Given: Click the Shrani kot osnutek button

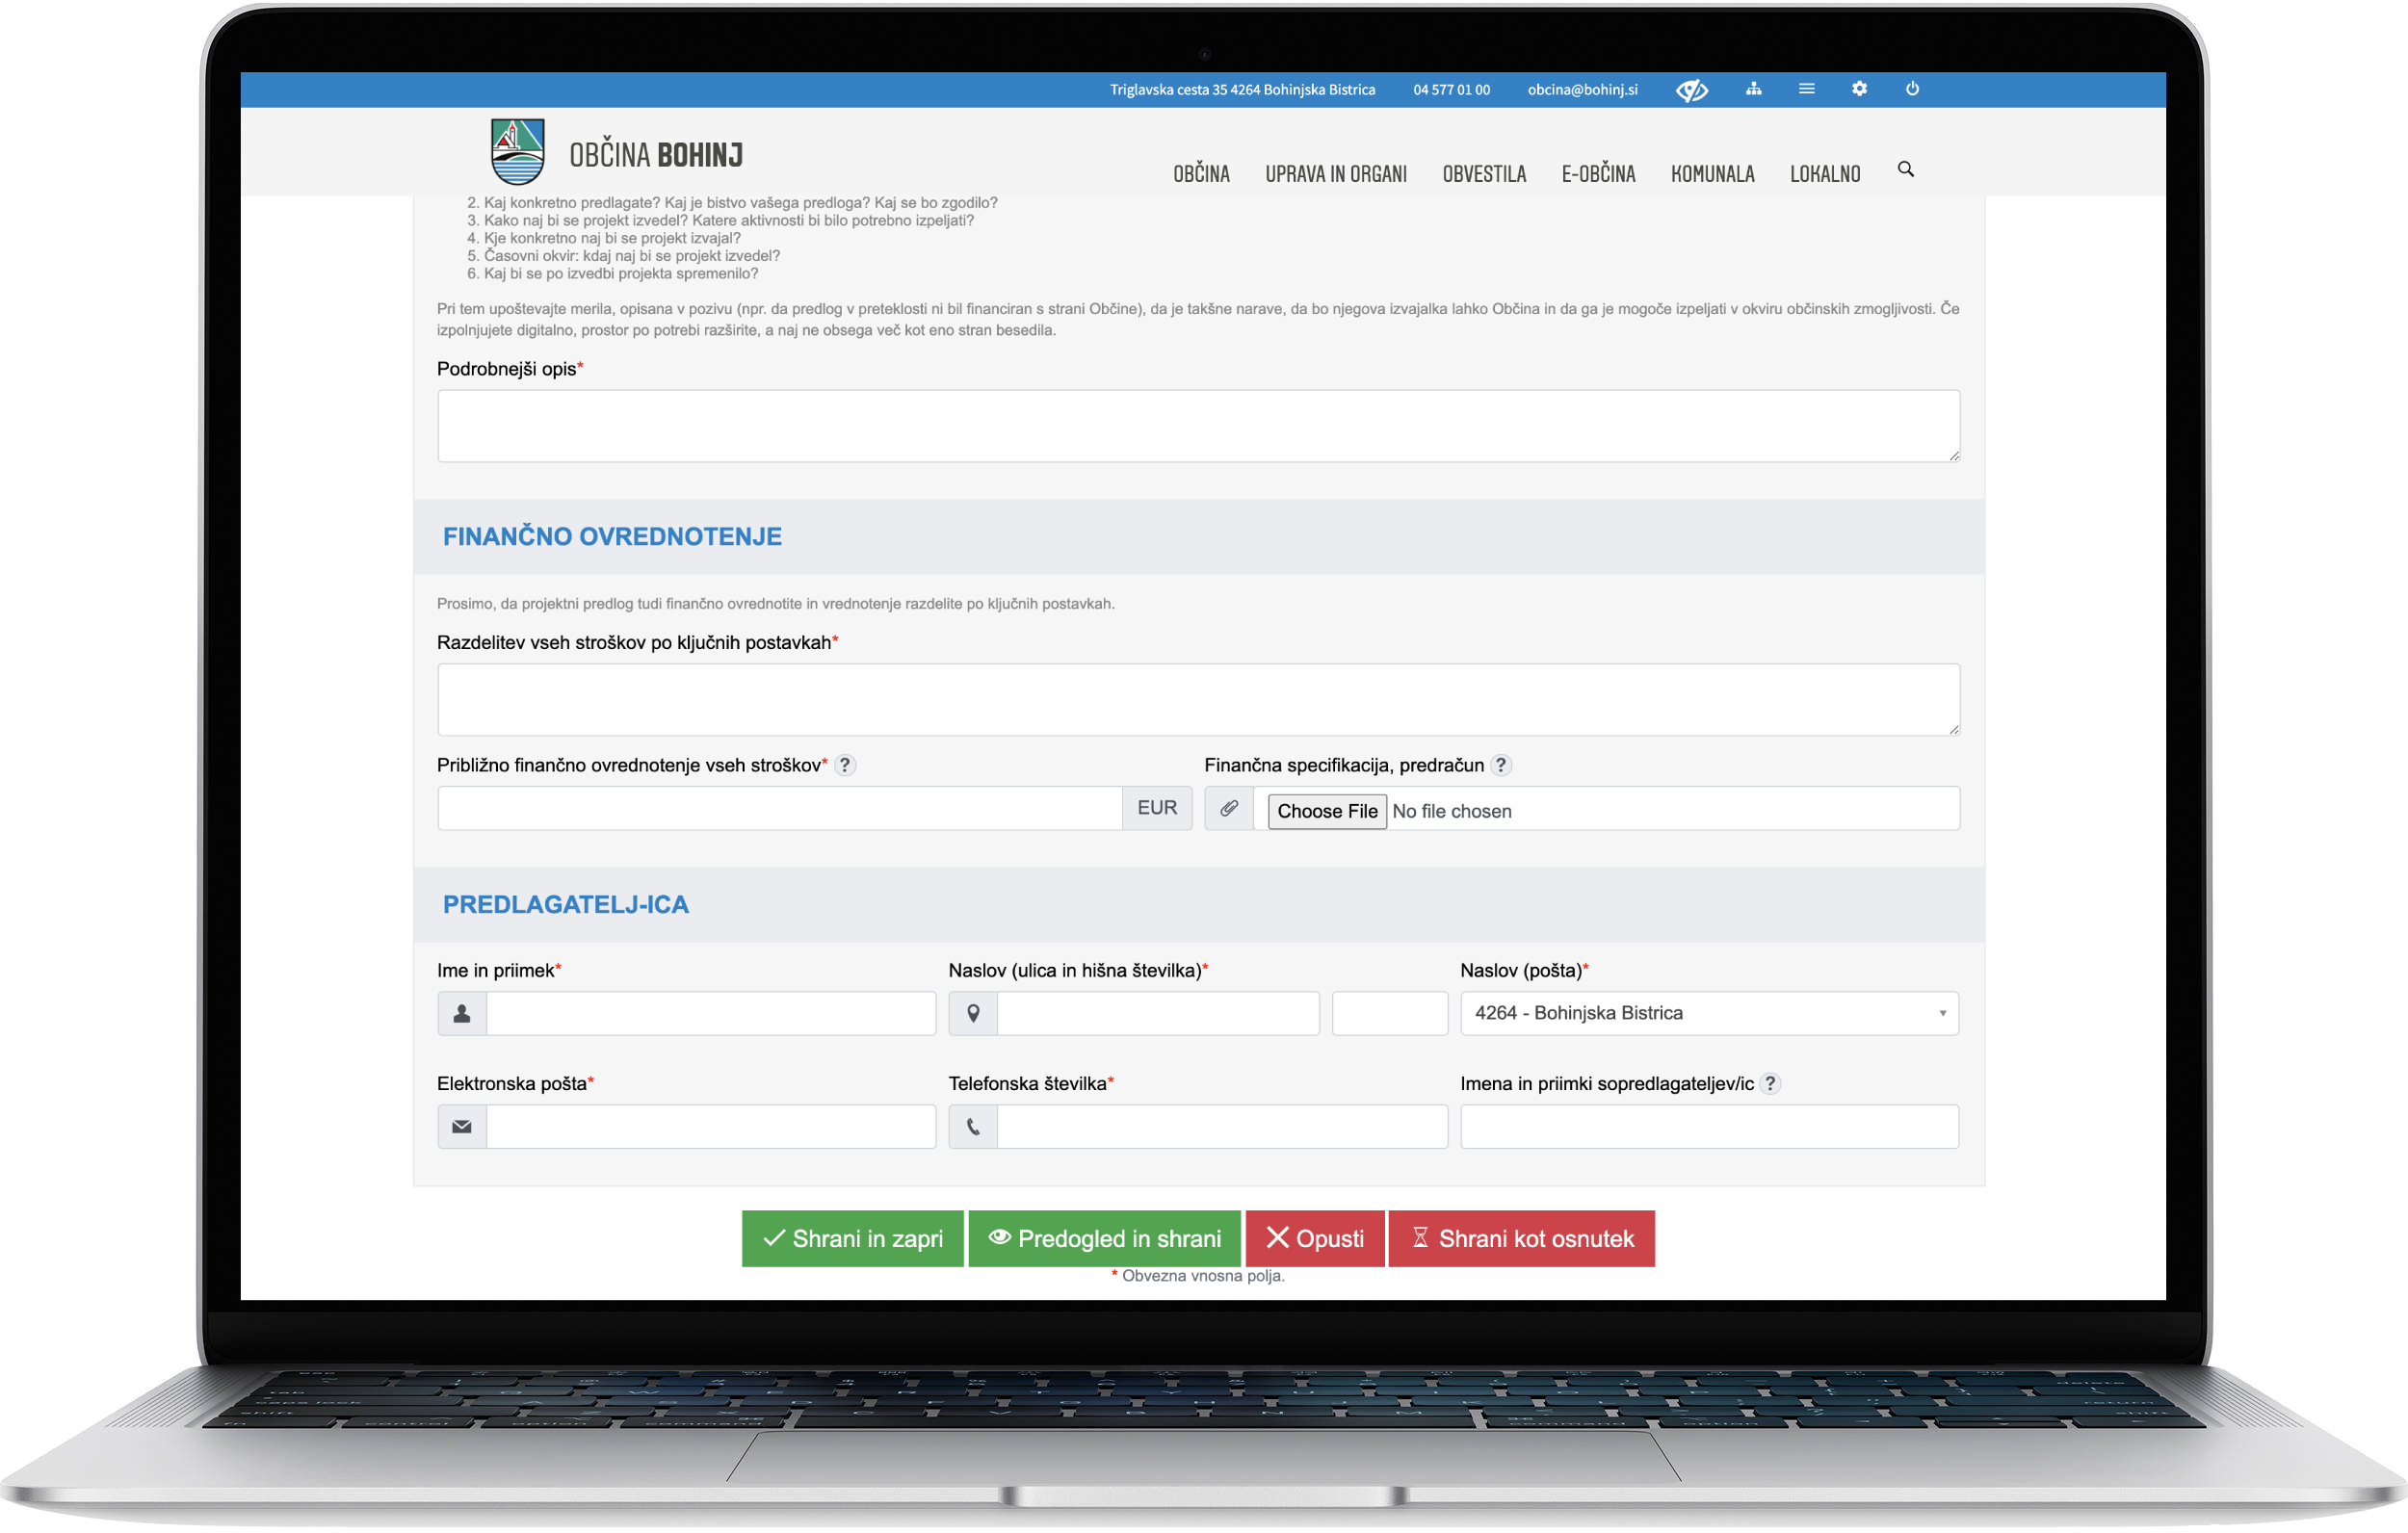Looking at the screenshot, I should tap(1521, 1239).
